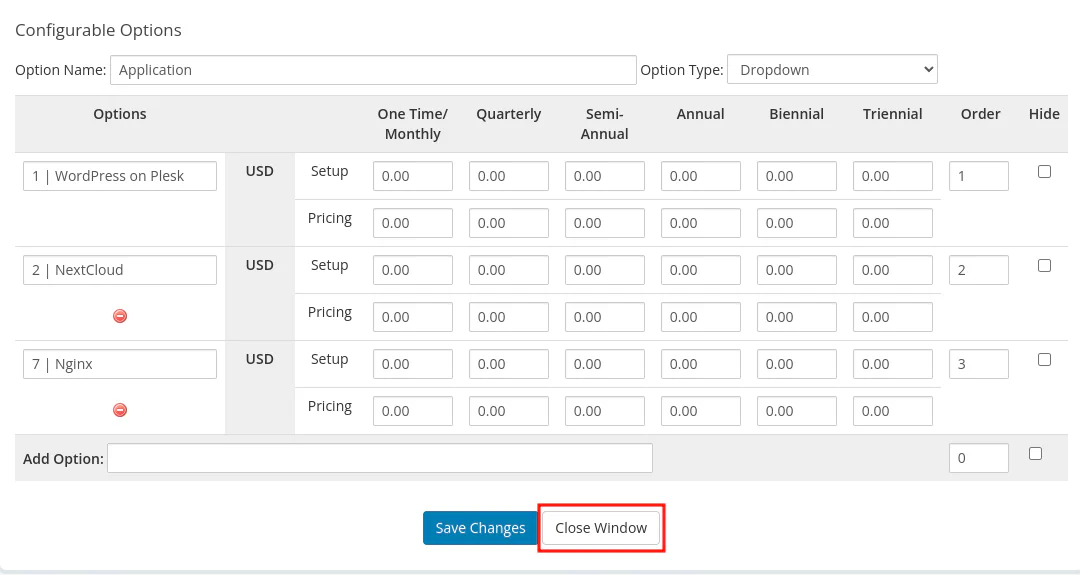Edit Order field for WordPress on Plesk
1080x575 pixels.
[979, 176]
